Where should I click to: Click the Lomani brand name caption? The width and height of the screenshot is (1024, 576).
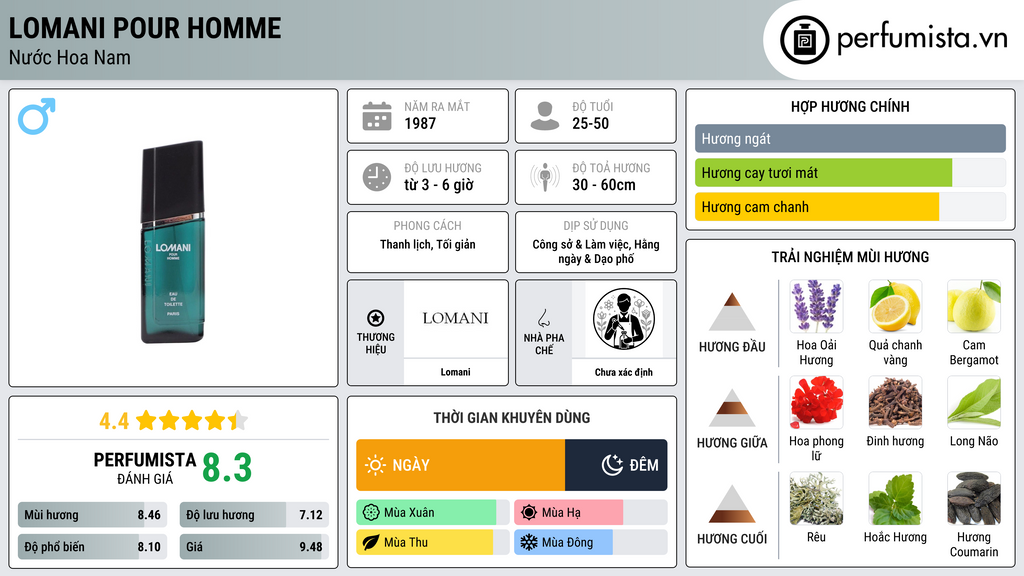point(455,372)
